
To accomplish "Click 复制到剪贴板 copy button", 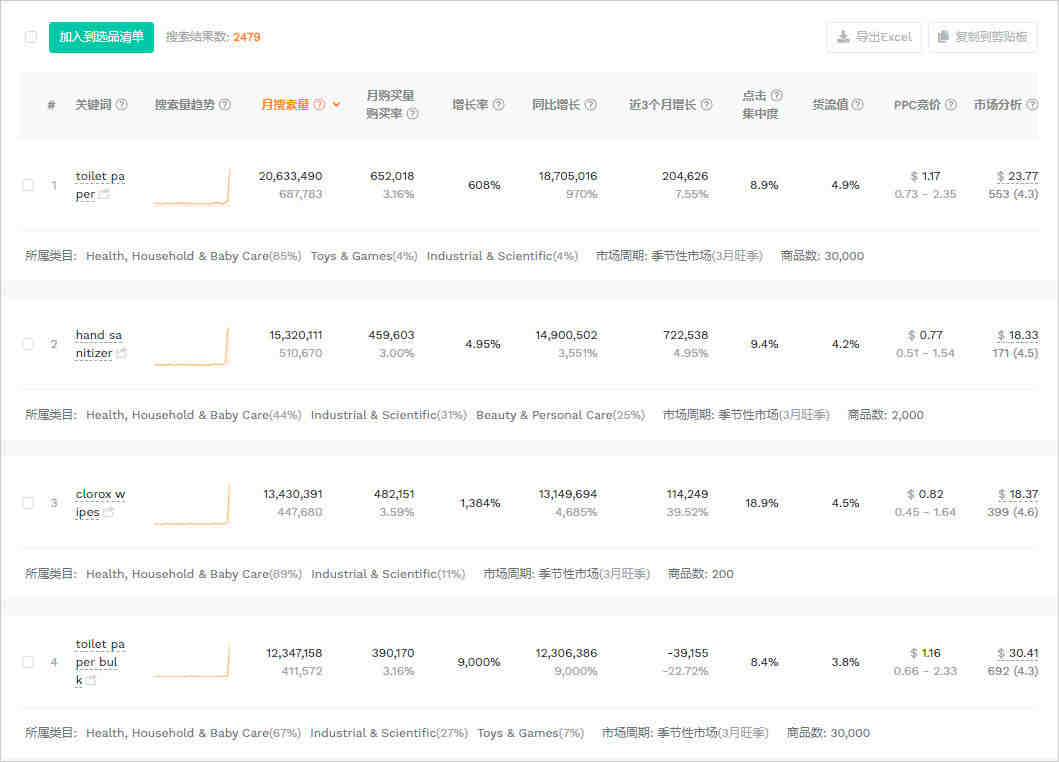I will pos(982,37).
